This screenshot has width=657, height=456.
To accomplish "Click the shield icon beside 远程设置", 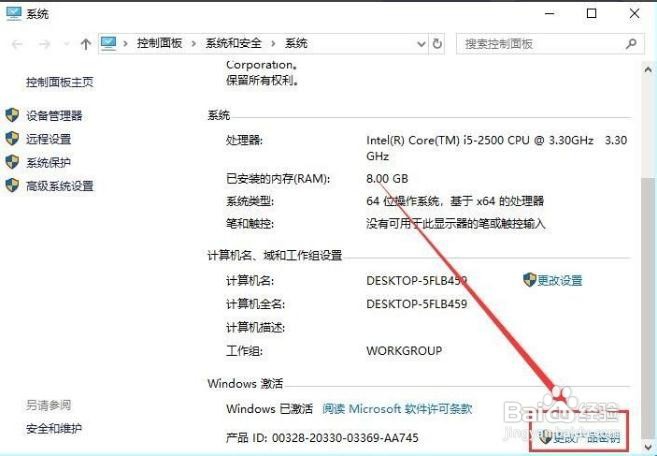I will [12, 138].
